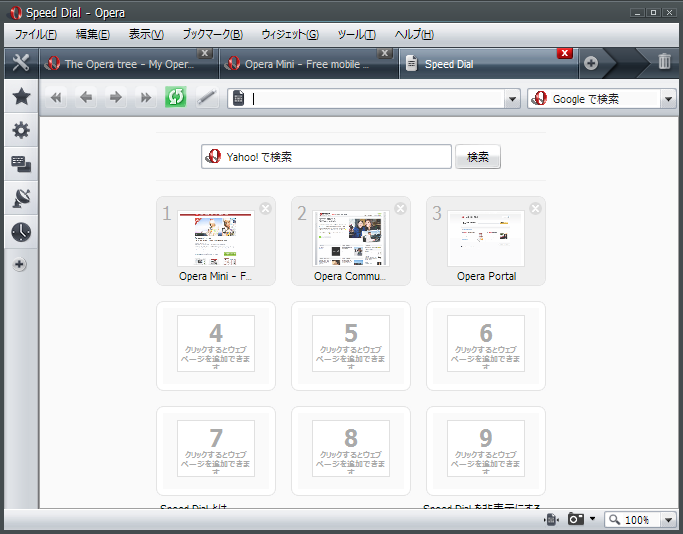Image resolution: width=683 pixels, height=534 pixels.
Task: Open the ヘルプ menu
Action: pos(414,34)
